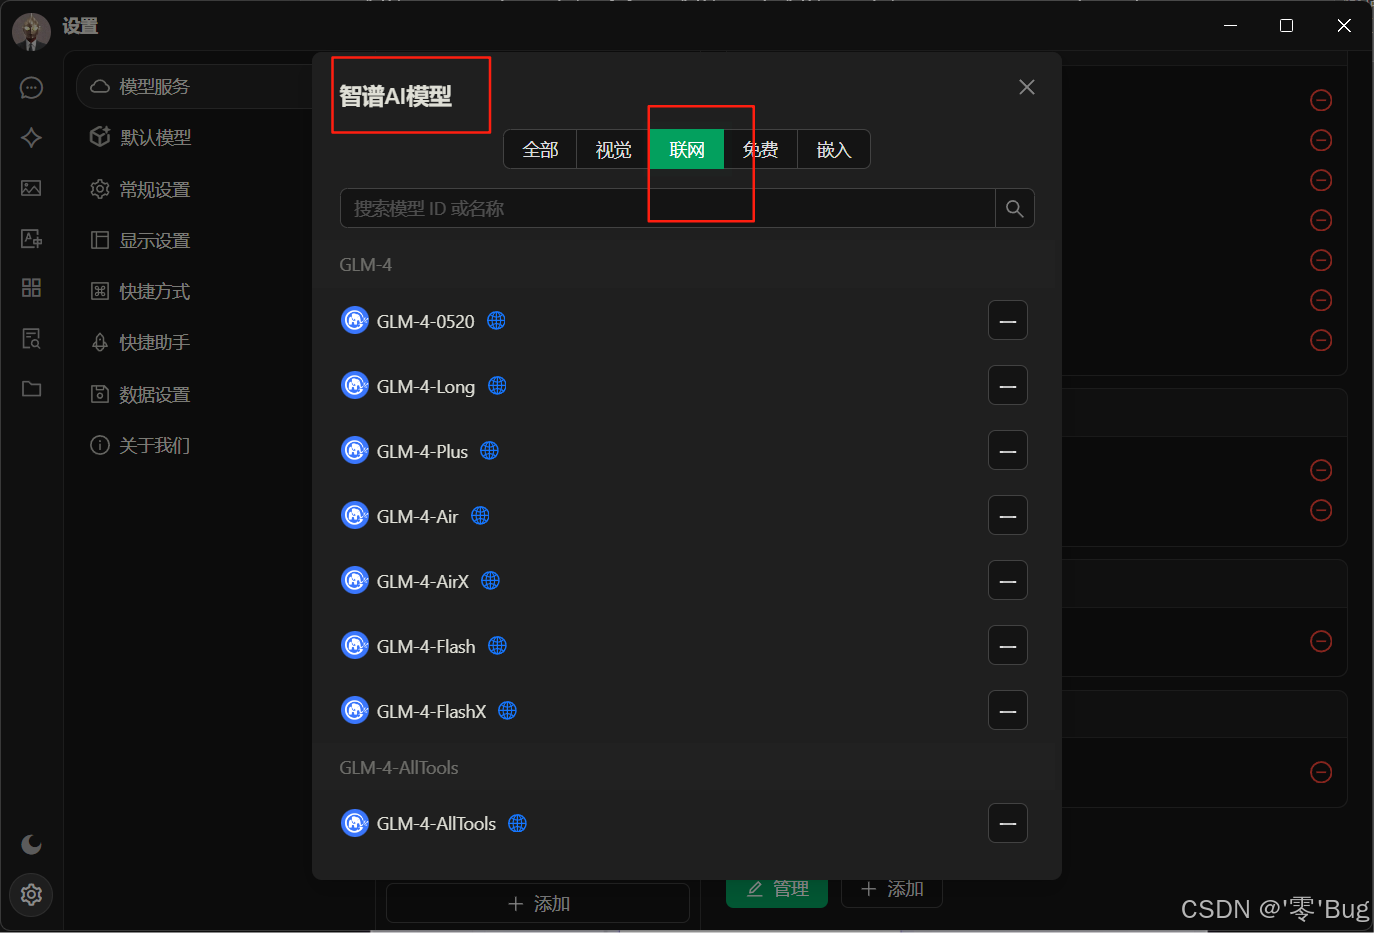Close the 智谱AI模型 dialog
Image resolution: width=1374 pixels, height=933 pixels.
pyautogui.click(x=1027, y=87)
